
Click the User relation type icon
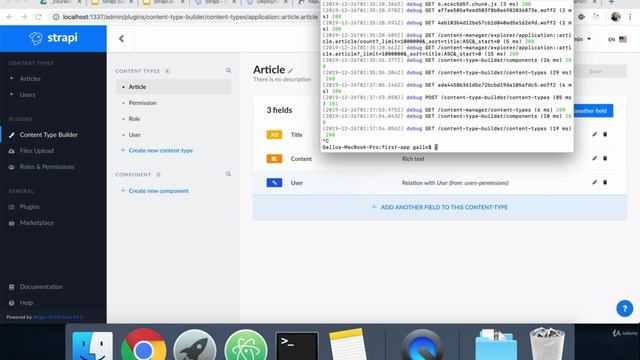click(274, 183)
